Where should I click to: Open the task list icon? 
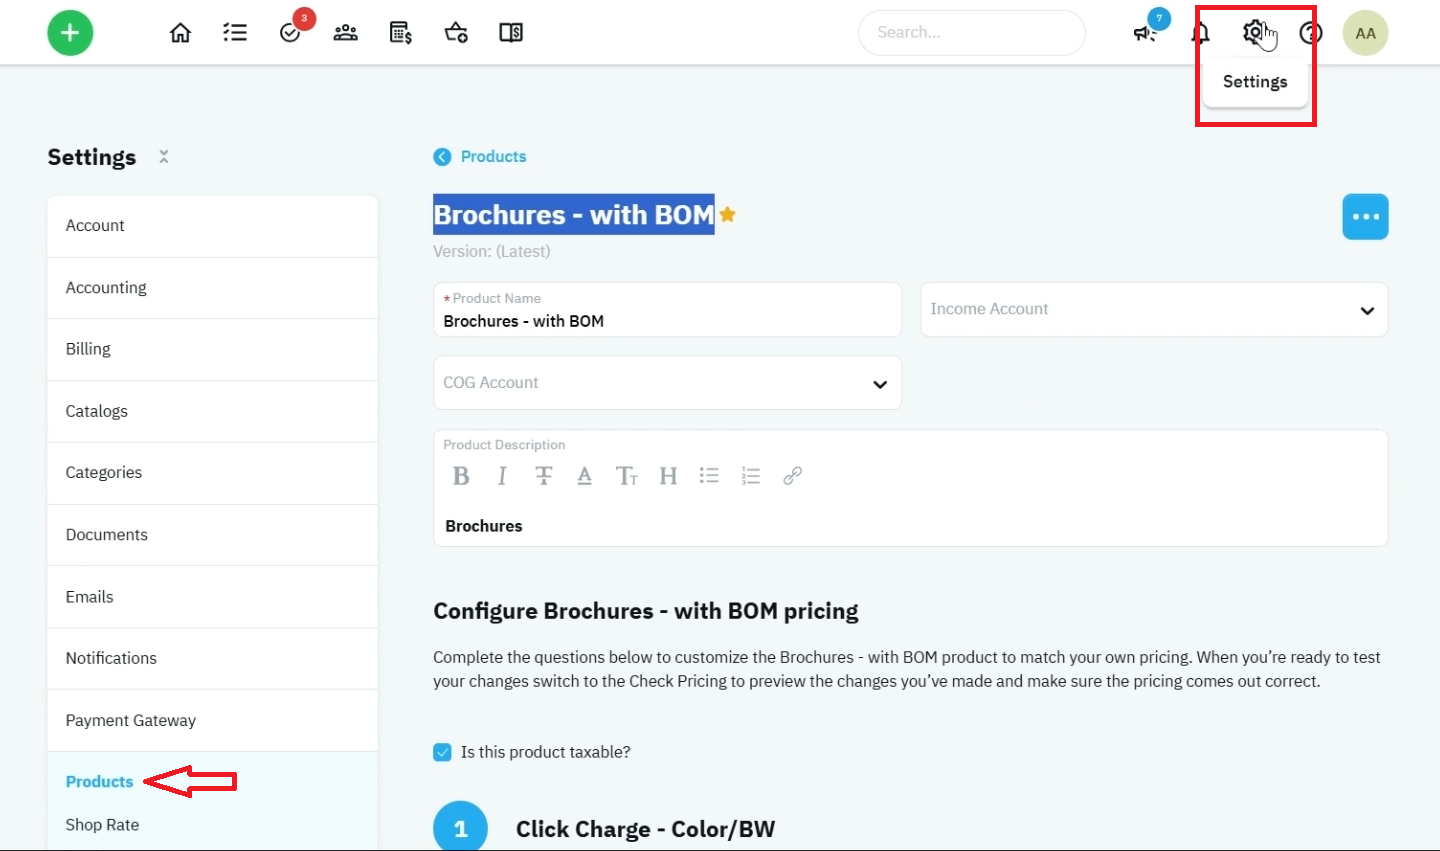pyautogui.click(x=235, y=33)
